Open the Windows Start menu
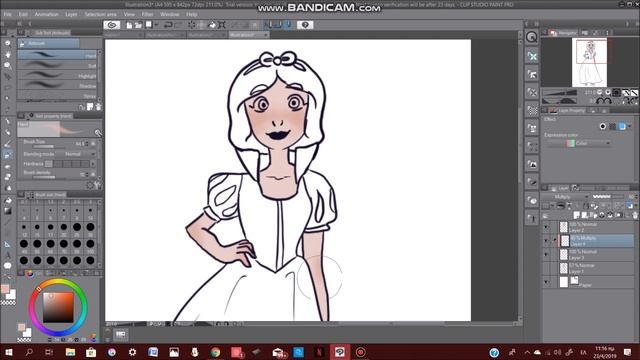Screen dimensions: 640x360 [x=9, y=352]
